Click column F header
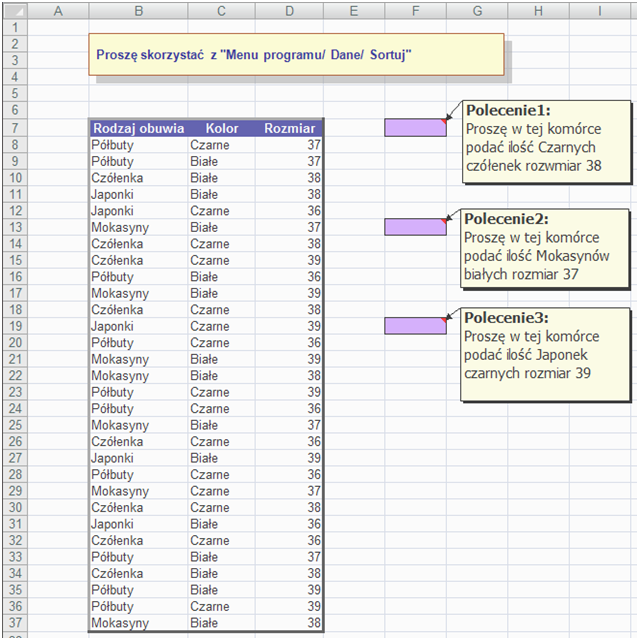 415,11
